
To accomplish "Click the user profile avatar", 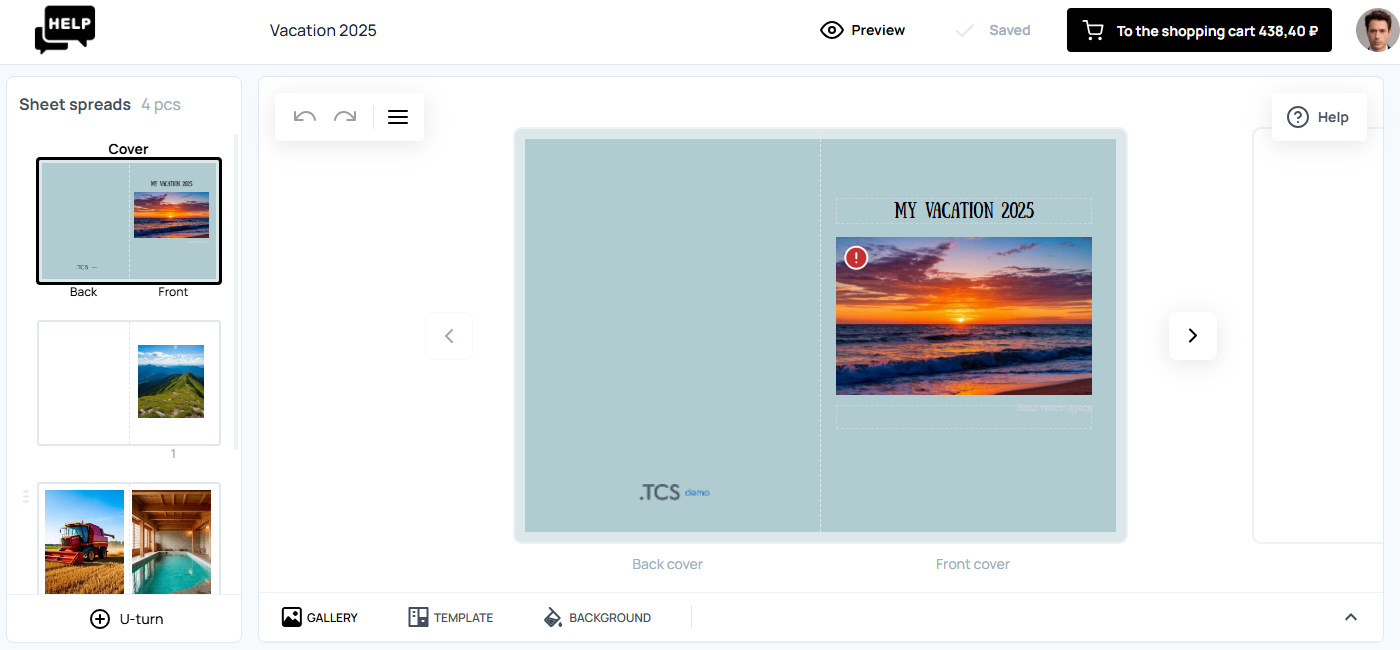I will click(x=1377, y=31).
